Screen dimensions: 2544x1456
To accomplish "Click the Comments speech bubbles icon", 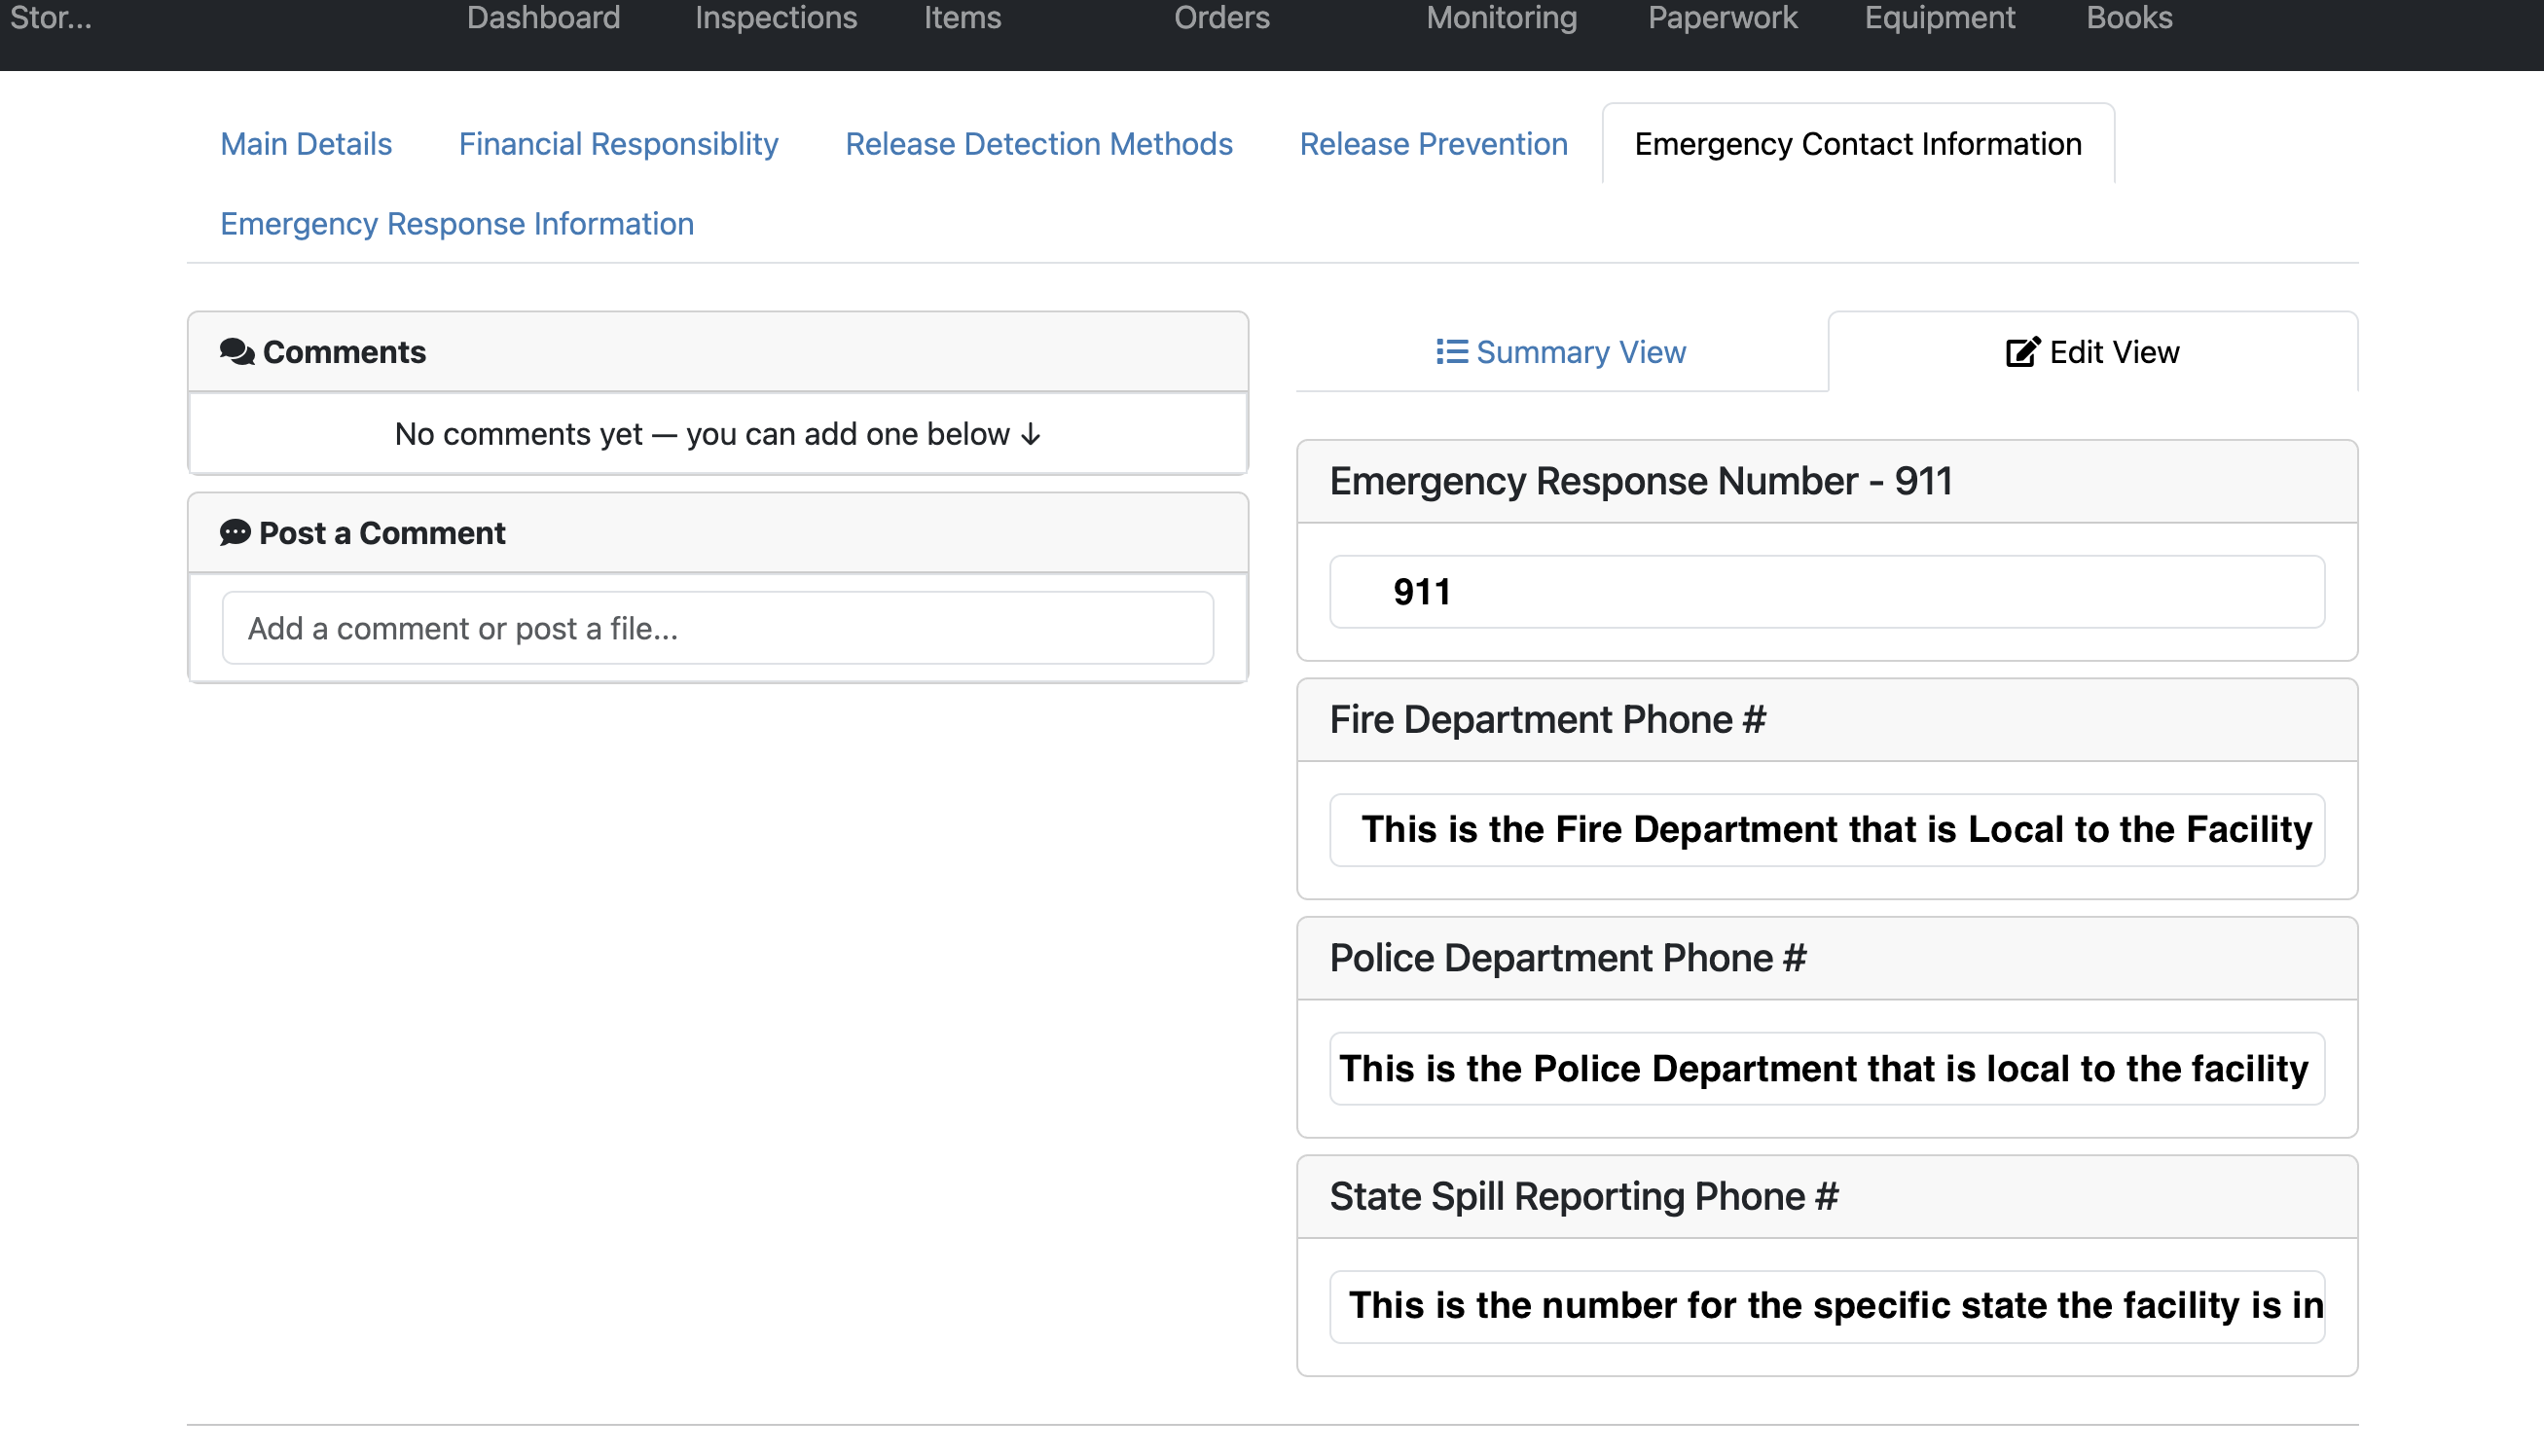I will 237,352.
